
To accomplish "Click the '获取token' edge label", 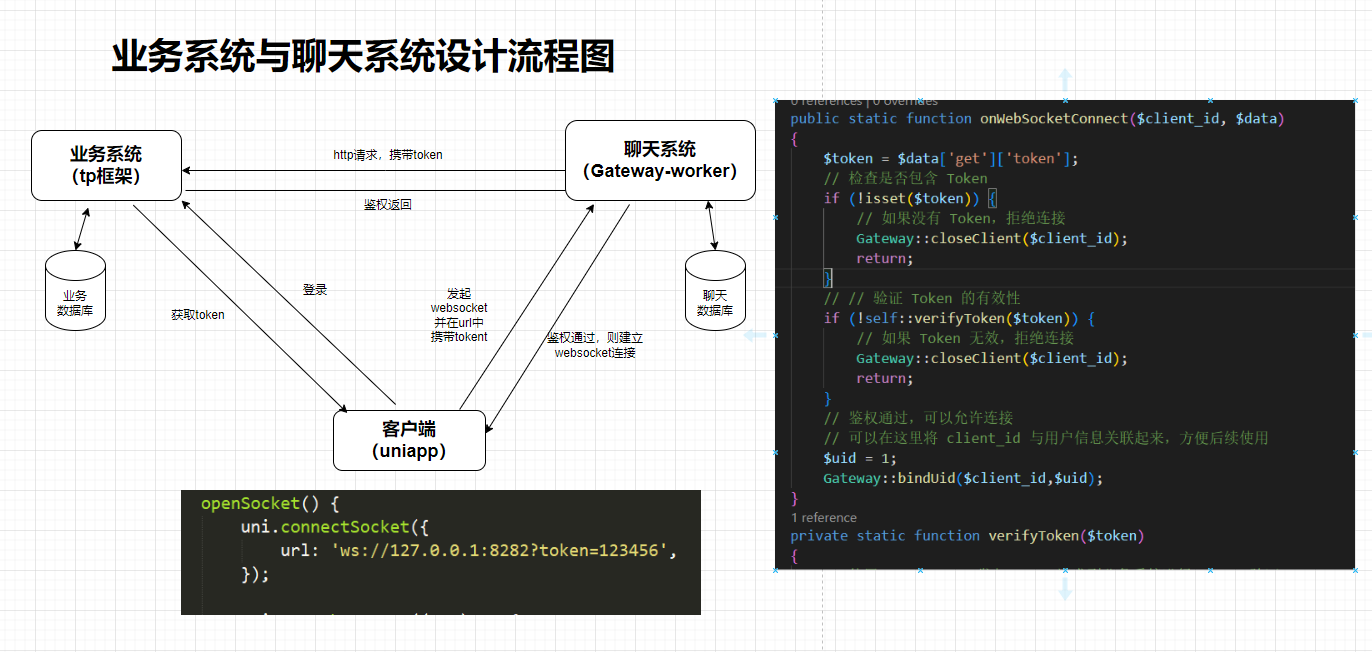I will (198, 314).
